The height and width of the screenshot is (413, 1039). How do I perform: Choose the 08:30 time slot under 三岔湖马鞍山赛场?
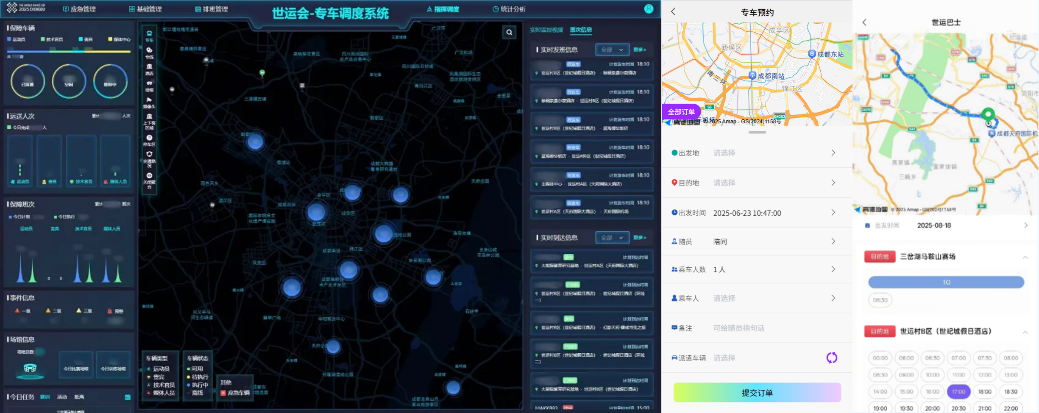[x=879, y=299]
